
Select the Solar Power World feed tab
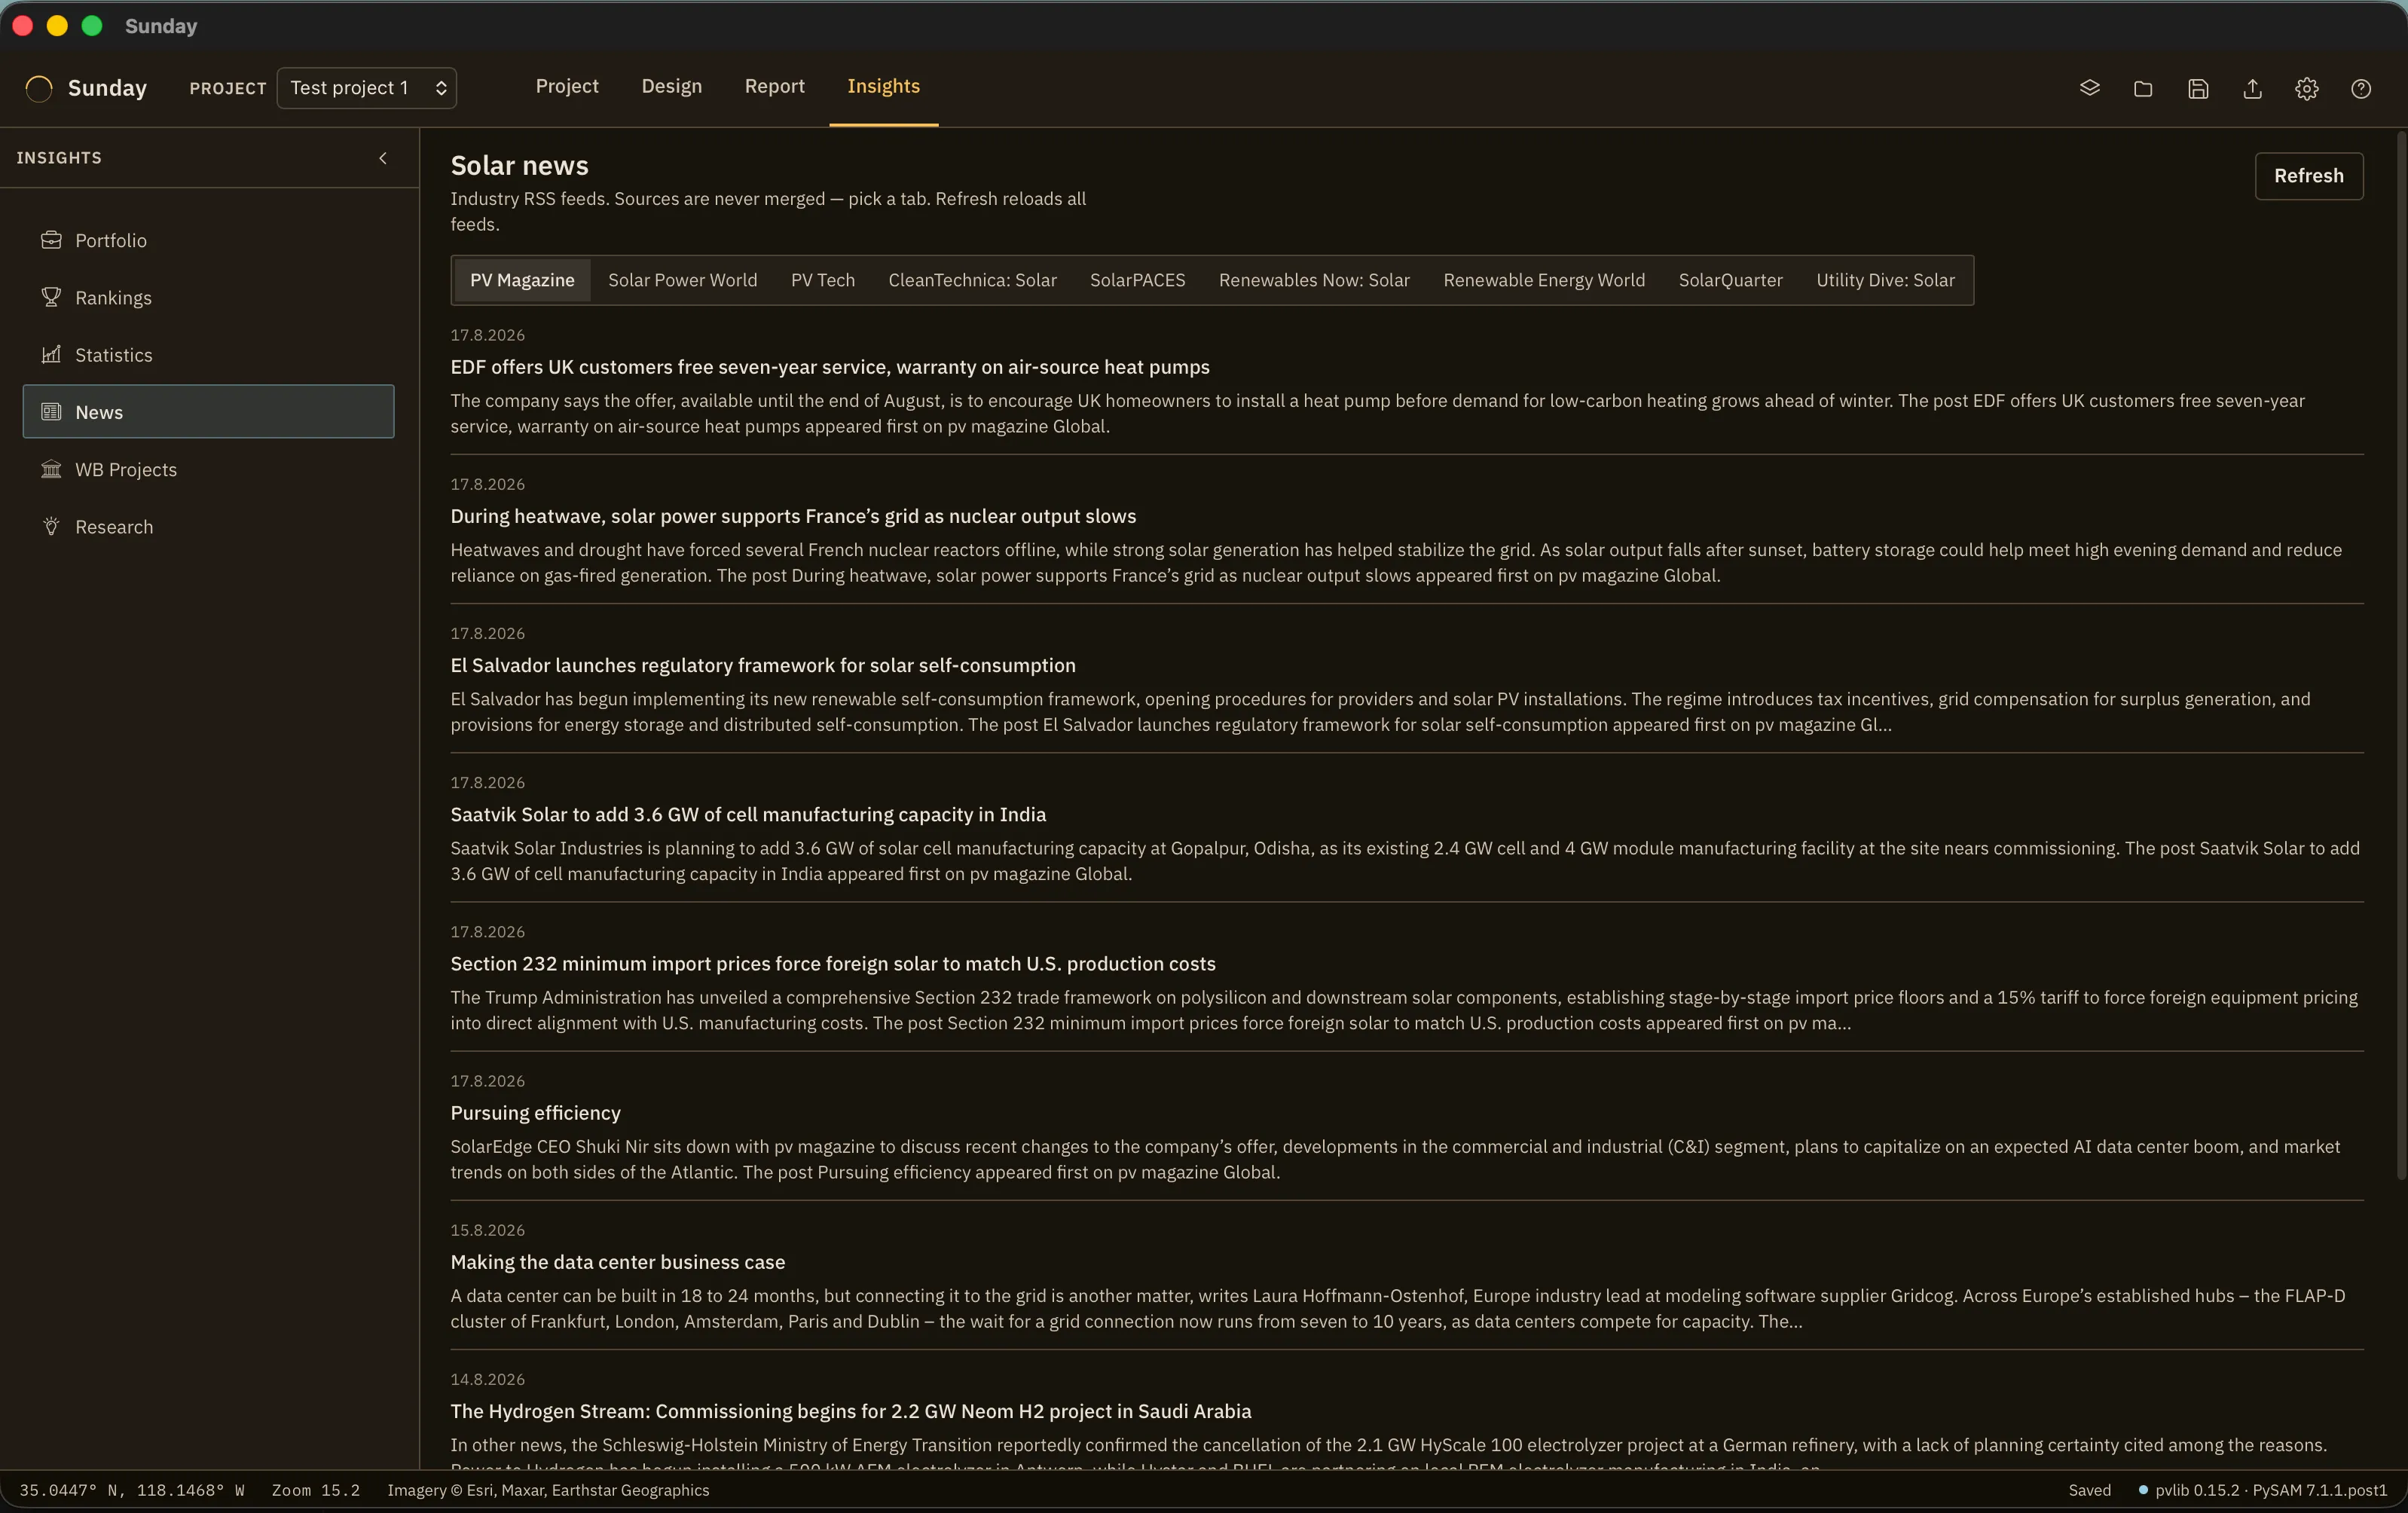tap(683, 280)
